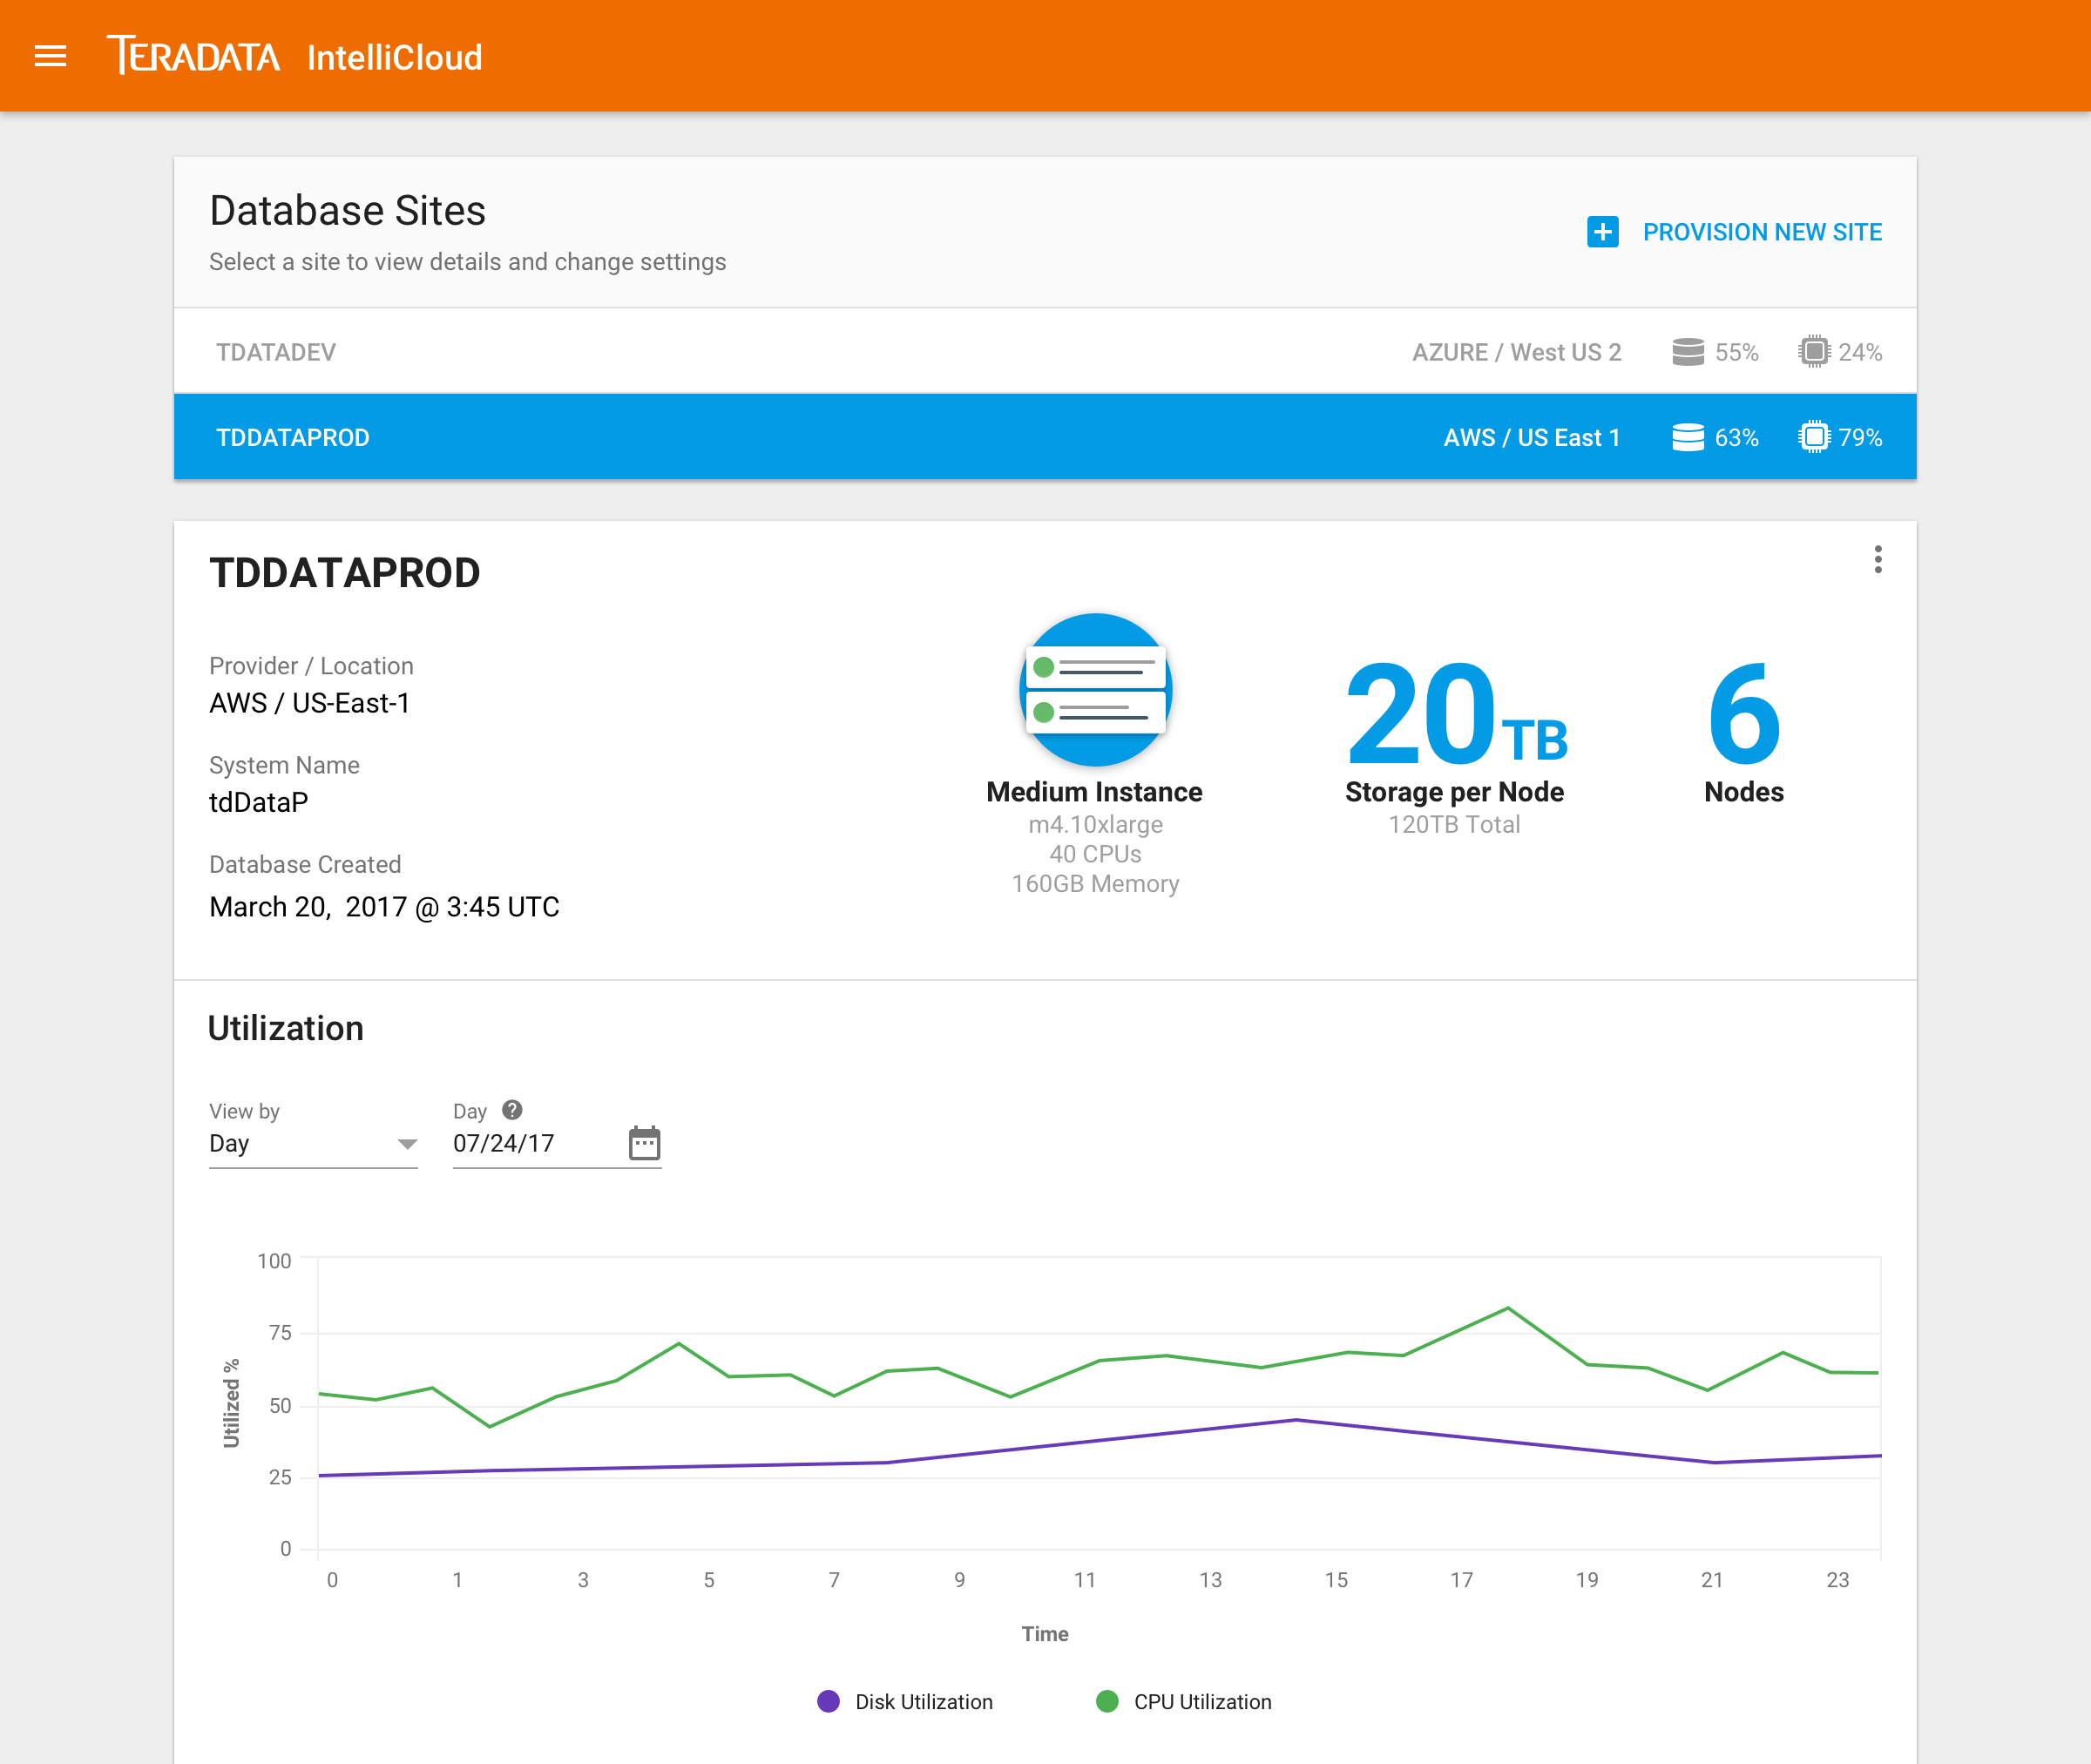The width and height of the screenshot is (2091, 1764).
Task: Open the calendar date picker
Action: click(x=645, y=1143)
